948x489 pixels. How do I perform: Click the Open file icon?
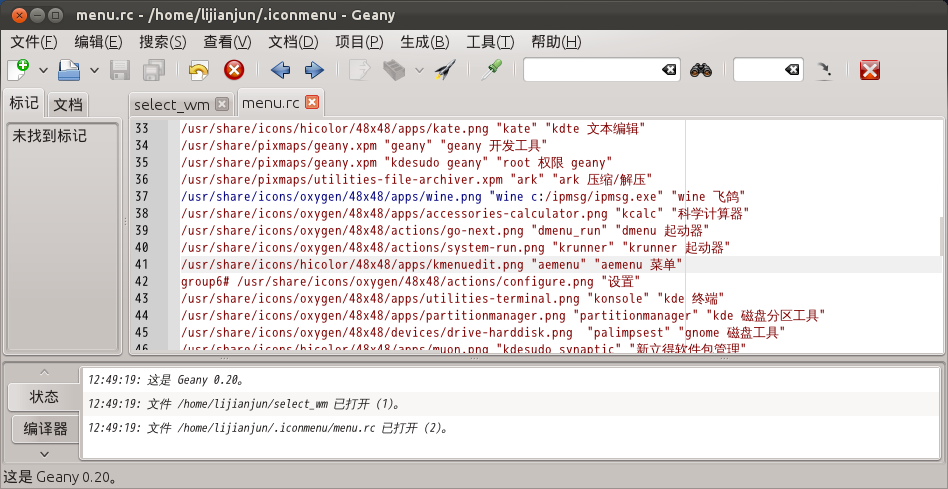tap(70, 70)
